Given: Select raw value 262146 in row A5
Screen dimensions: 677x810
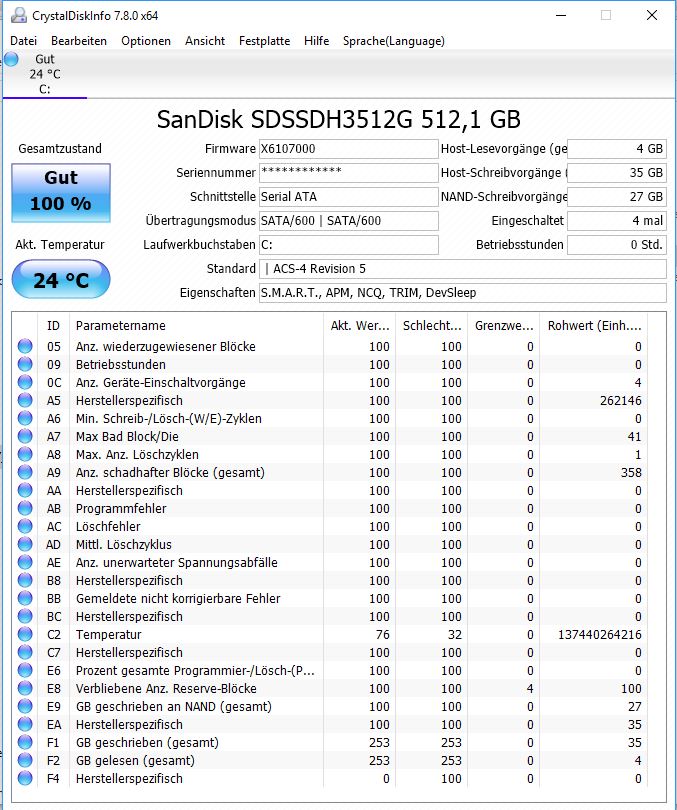Looking at the screenshot, I should tap(621, 400).
